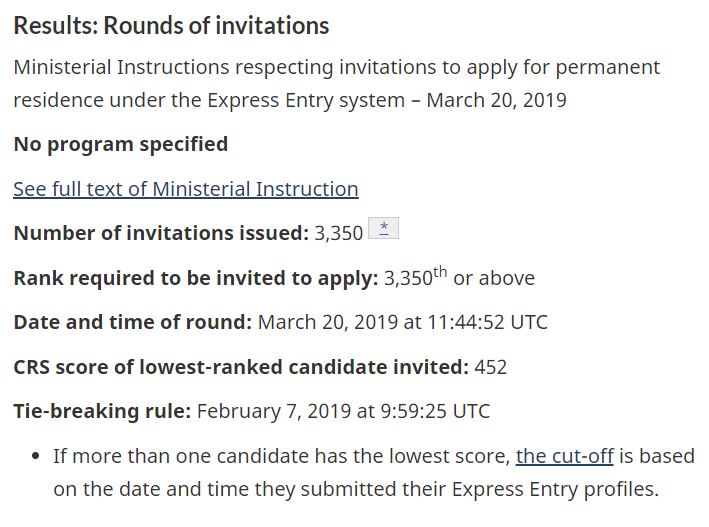Screen dimensions: 709x527
Task: Click the invitations issued count before the asterisk
Action: 338,233
